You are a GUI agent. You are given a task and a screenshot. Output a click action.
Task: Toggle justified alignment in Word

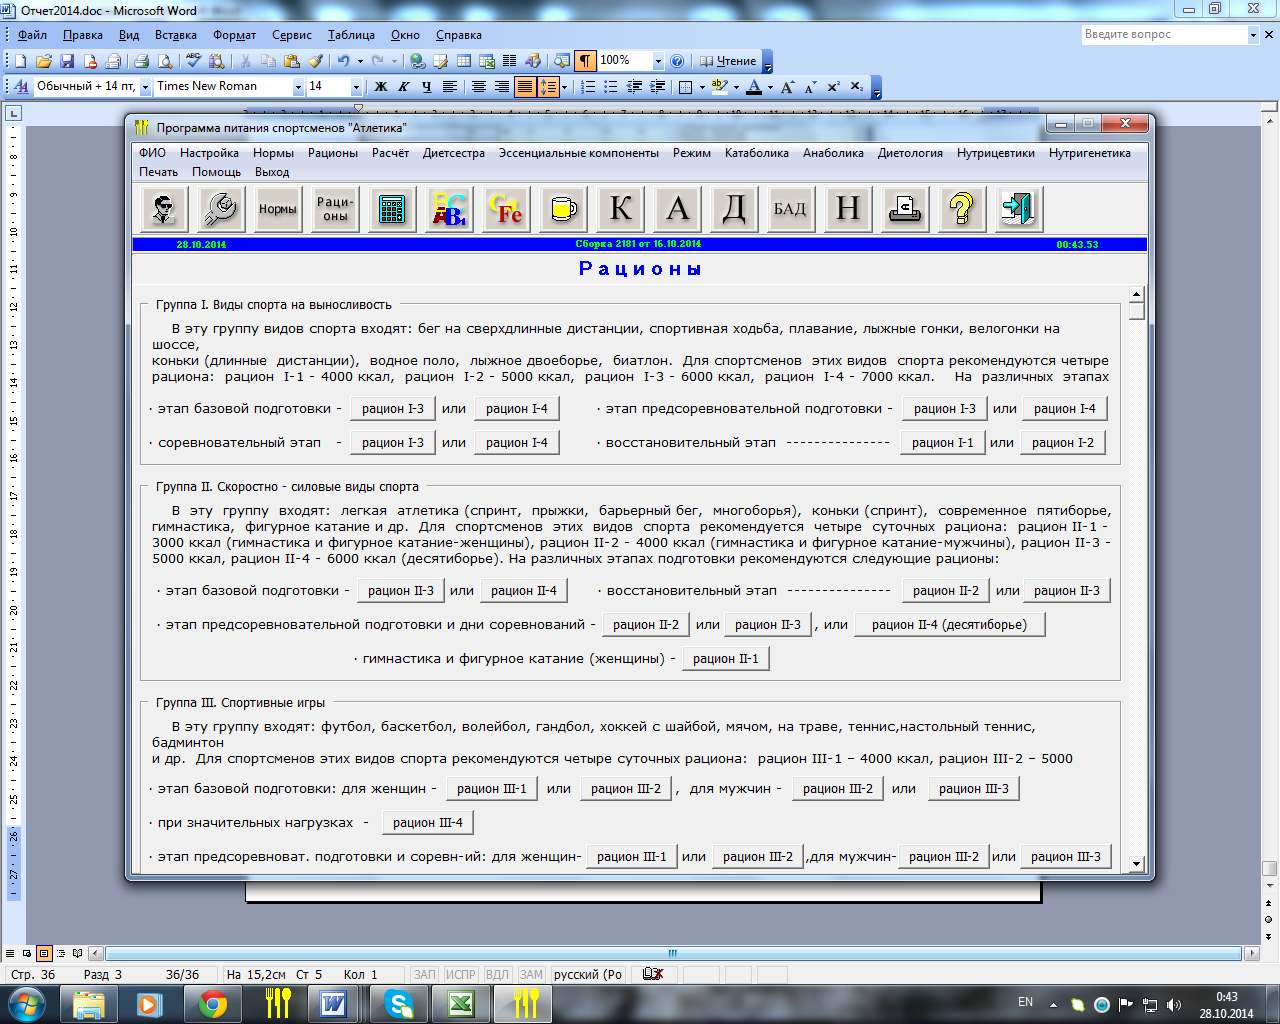click(525, 87)
